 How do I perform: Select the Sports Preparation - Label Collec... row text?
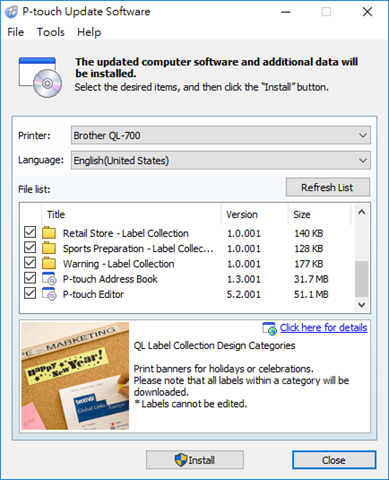click(138, 248)
